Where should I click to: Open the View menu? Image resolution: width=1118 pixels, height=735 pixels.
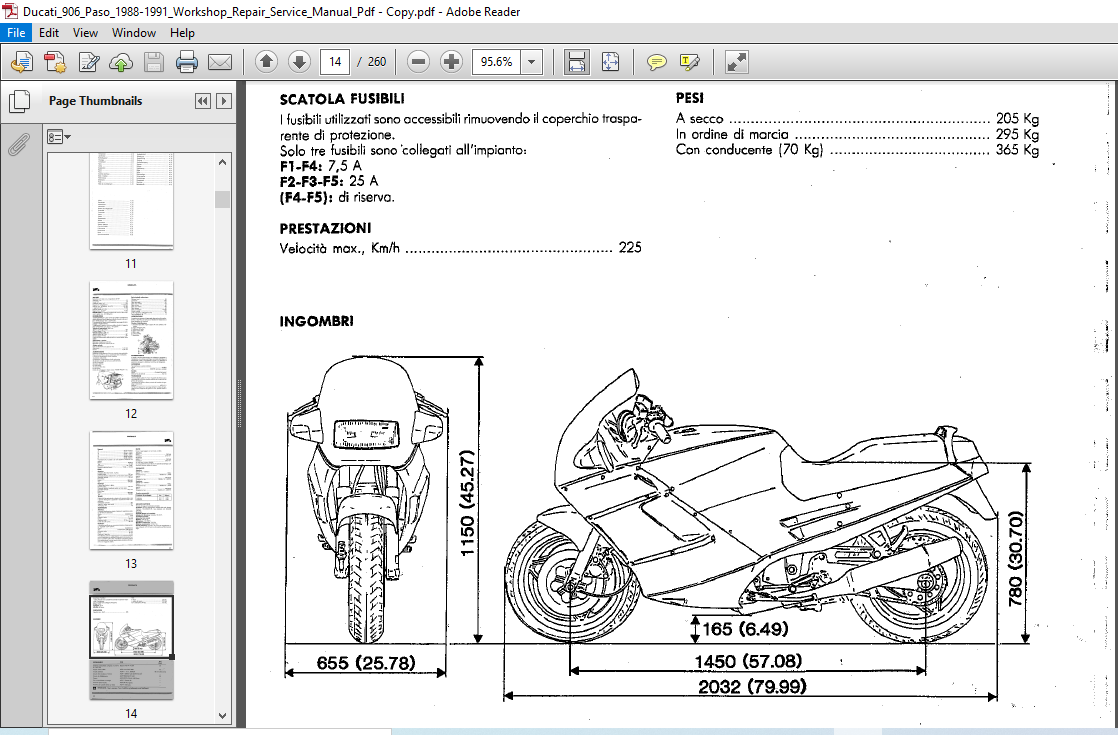85,33
